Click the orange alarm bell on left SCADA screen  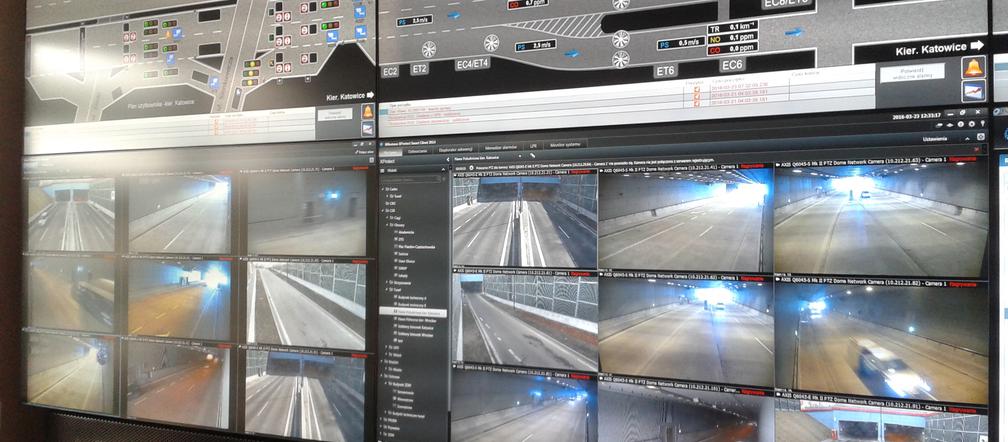tap(367, 111)
